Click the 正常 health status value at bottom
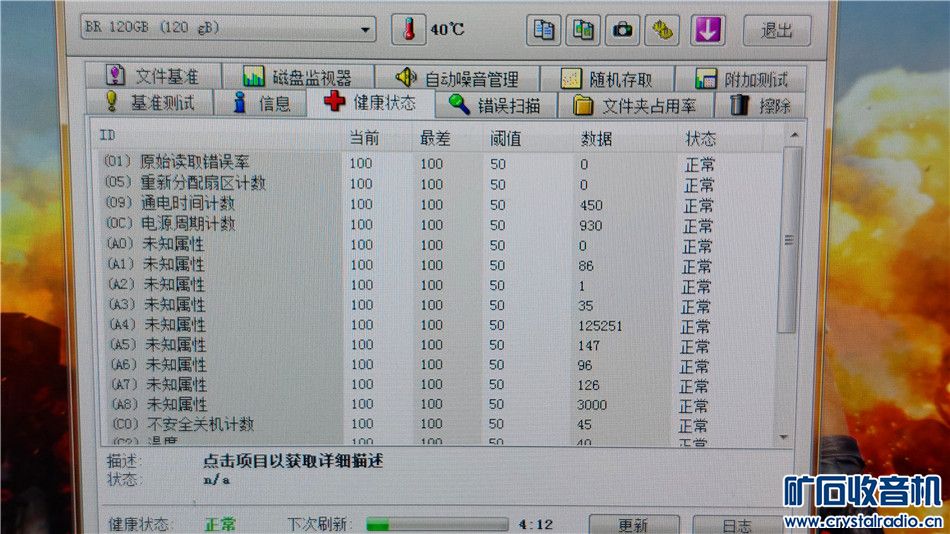Viewport: 950px width, 534px height. [220, 524]
